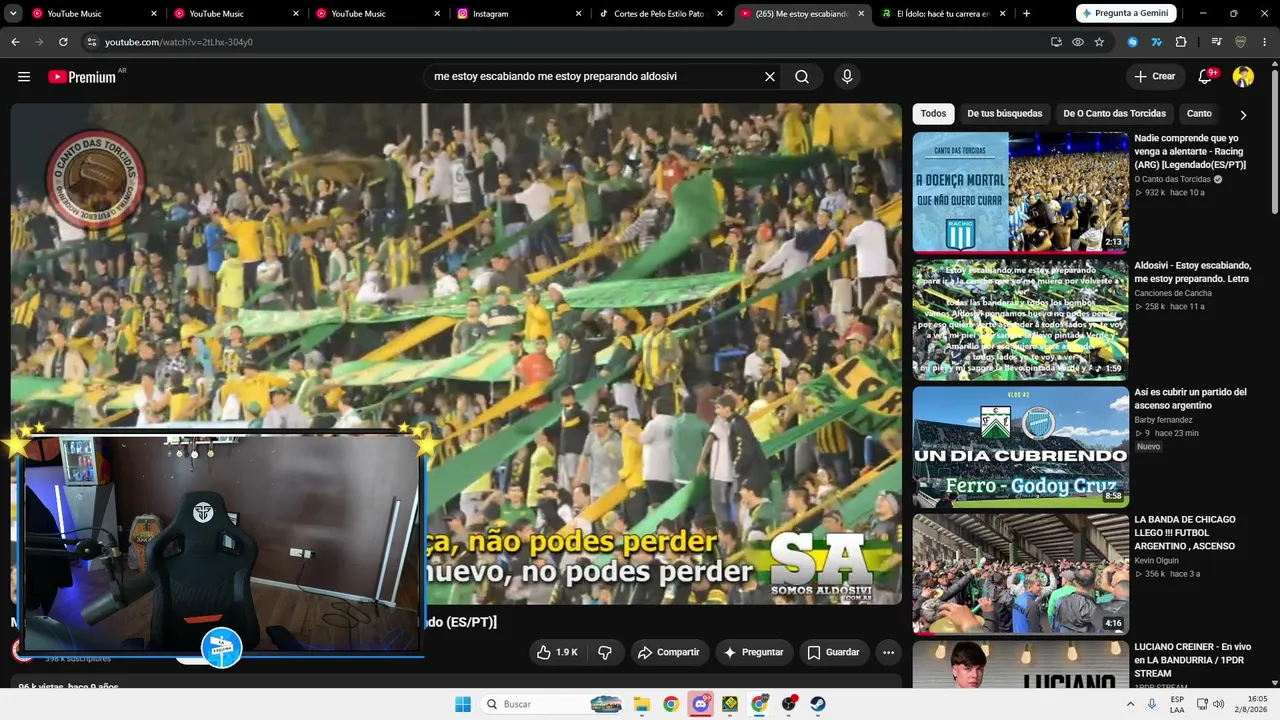Select the De tus búsquedas chip
The height and width of the screenshot is (720, 1280).
[1004, 114]
